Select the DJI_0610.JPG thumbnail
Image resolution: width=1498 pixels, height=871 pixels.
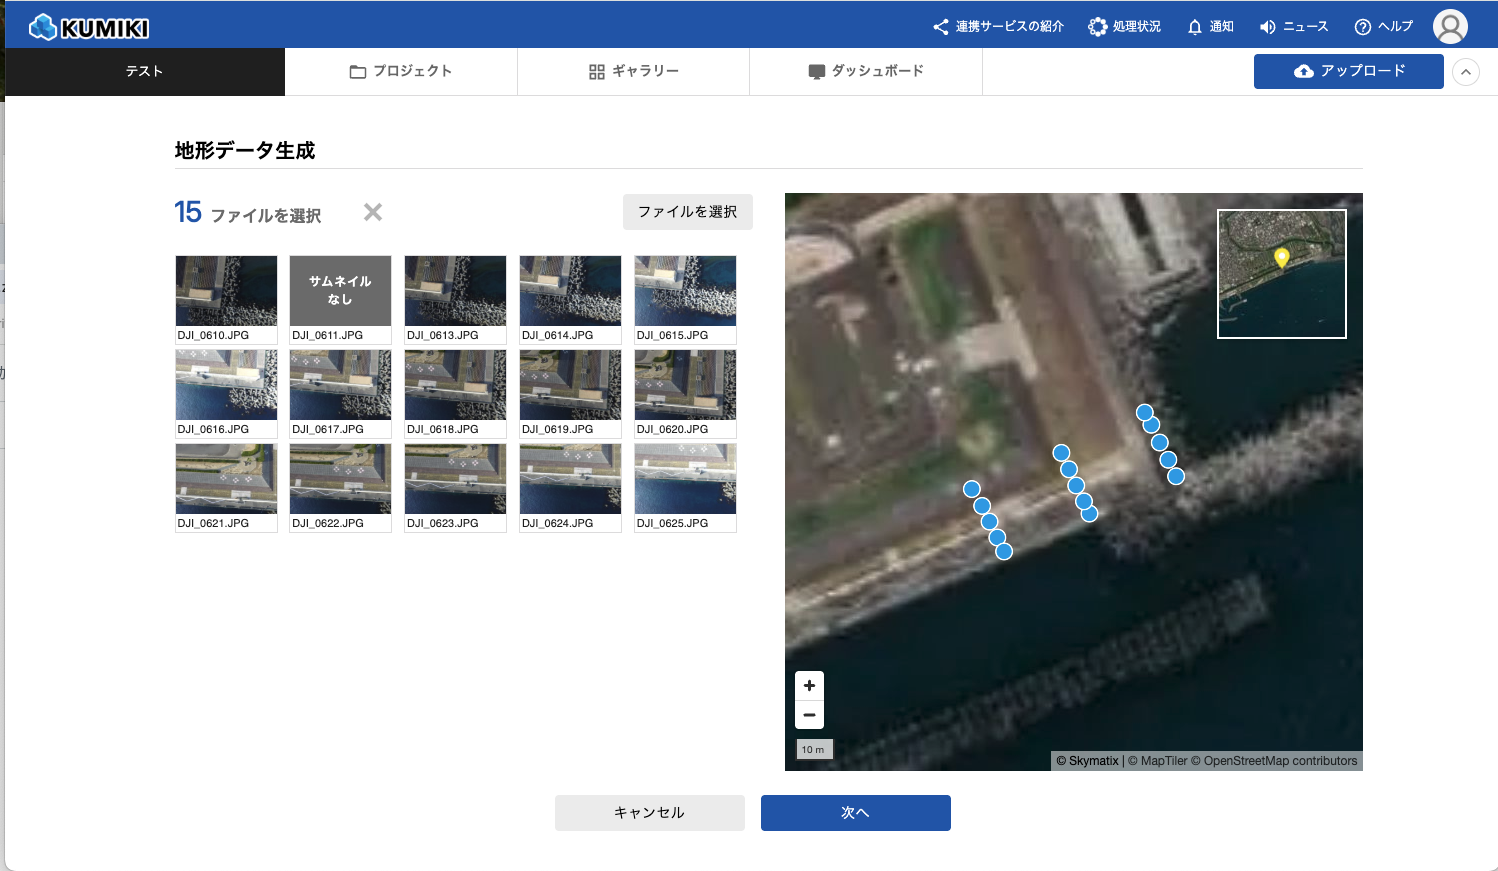pos(226,291)
